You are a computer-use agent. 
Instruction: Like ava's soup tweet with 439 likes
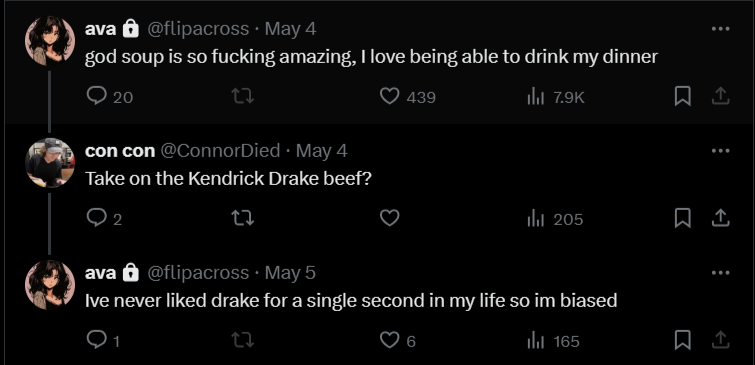coord(407,96)
